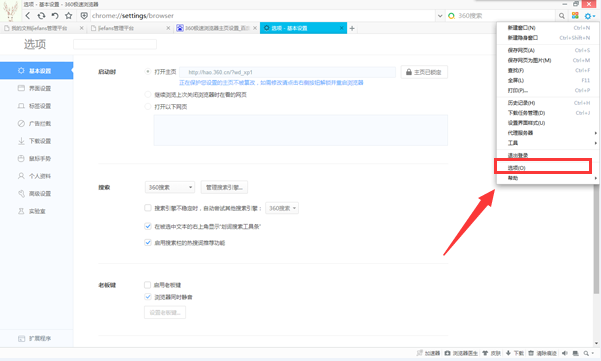This screenshot has height=361, width=601.
Task: Open the fallback 360搜索 engine dropdown
Action: pos(282,208)
